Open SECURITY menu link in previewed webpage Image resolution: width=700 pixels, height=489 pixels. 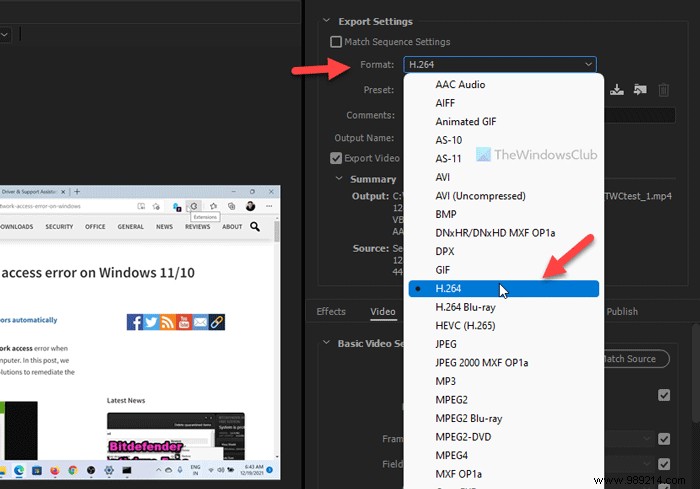click(59, 227)
